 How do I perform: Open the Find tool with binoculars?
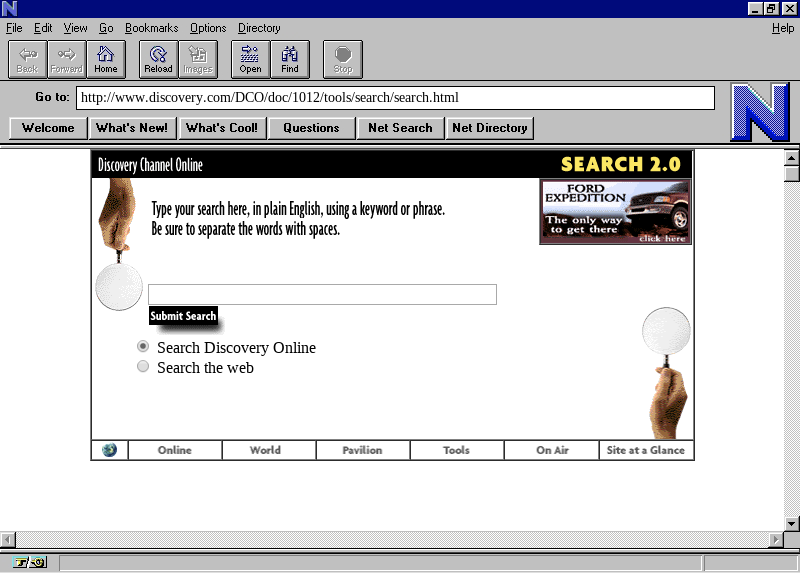[x=289, y=59]
